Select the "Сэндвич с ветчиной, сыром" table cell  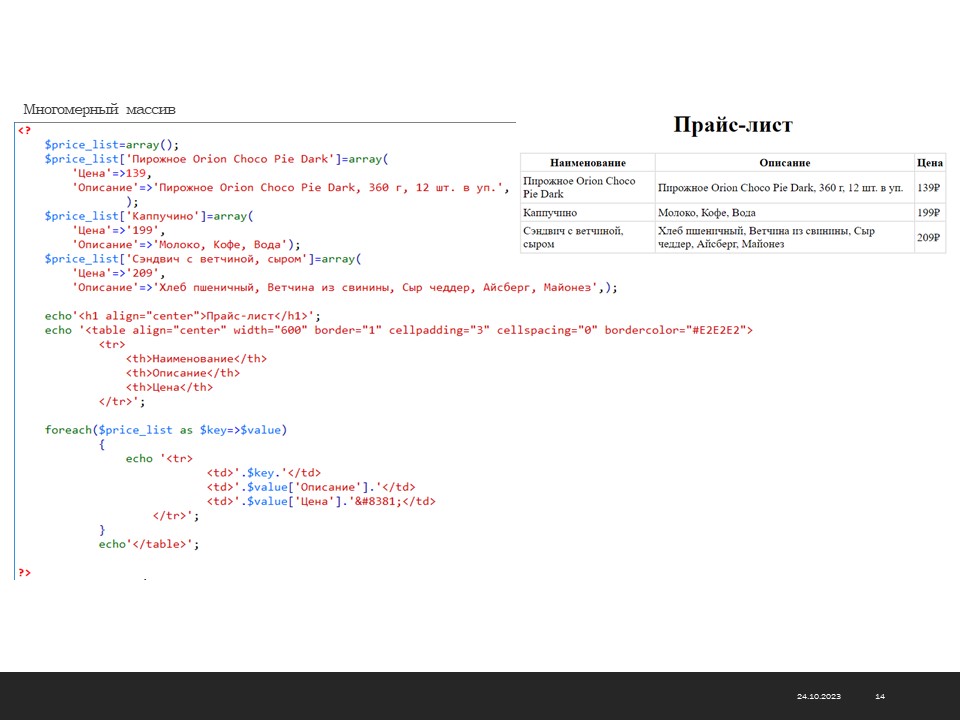[573, 237]
